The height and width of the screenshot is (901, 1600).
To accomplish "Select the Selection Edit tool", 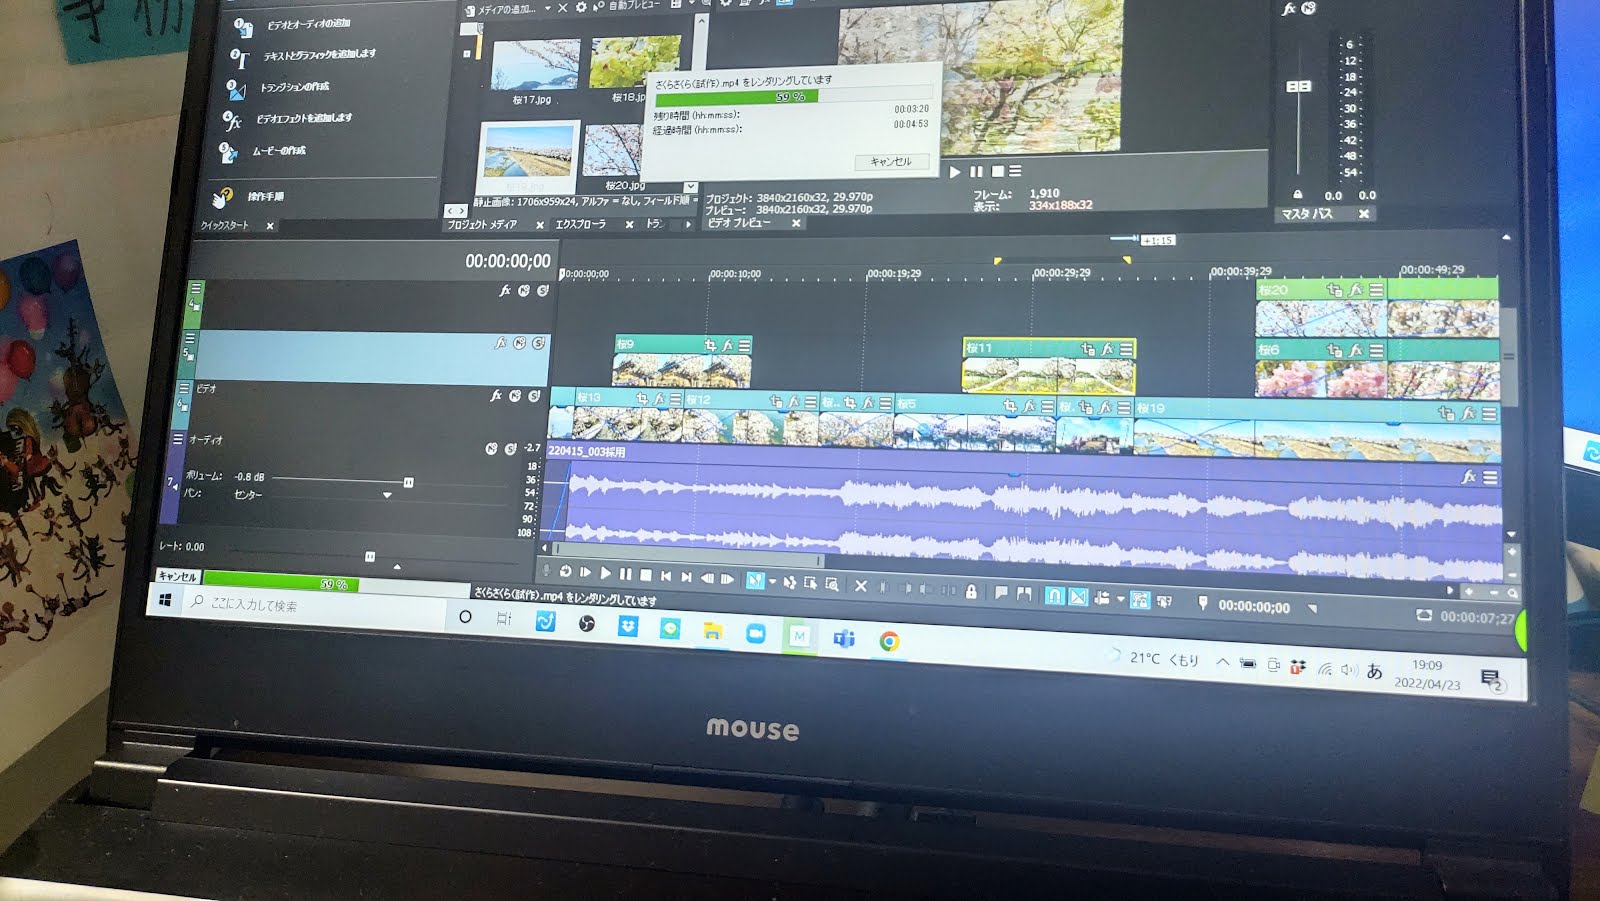I will coord(810,583).
